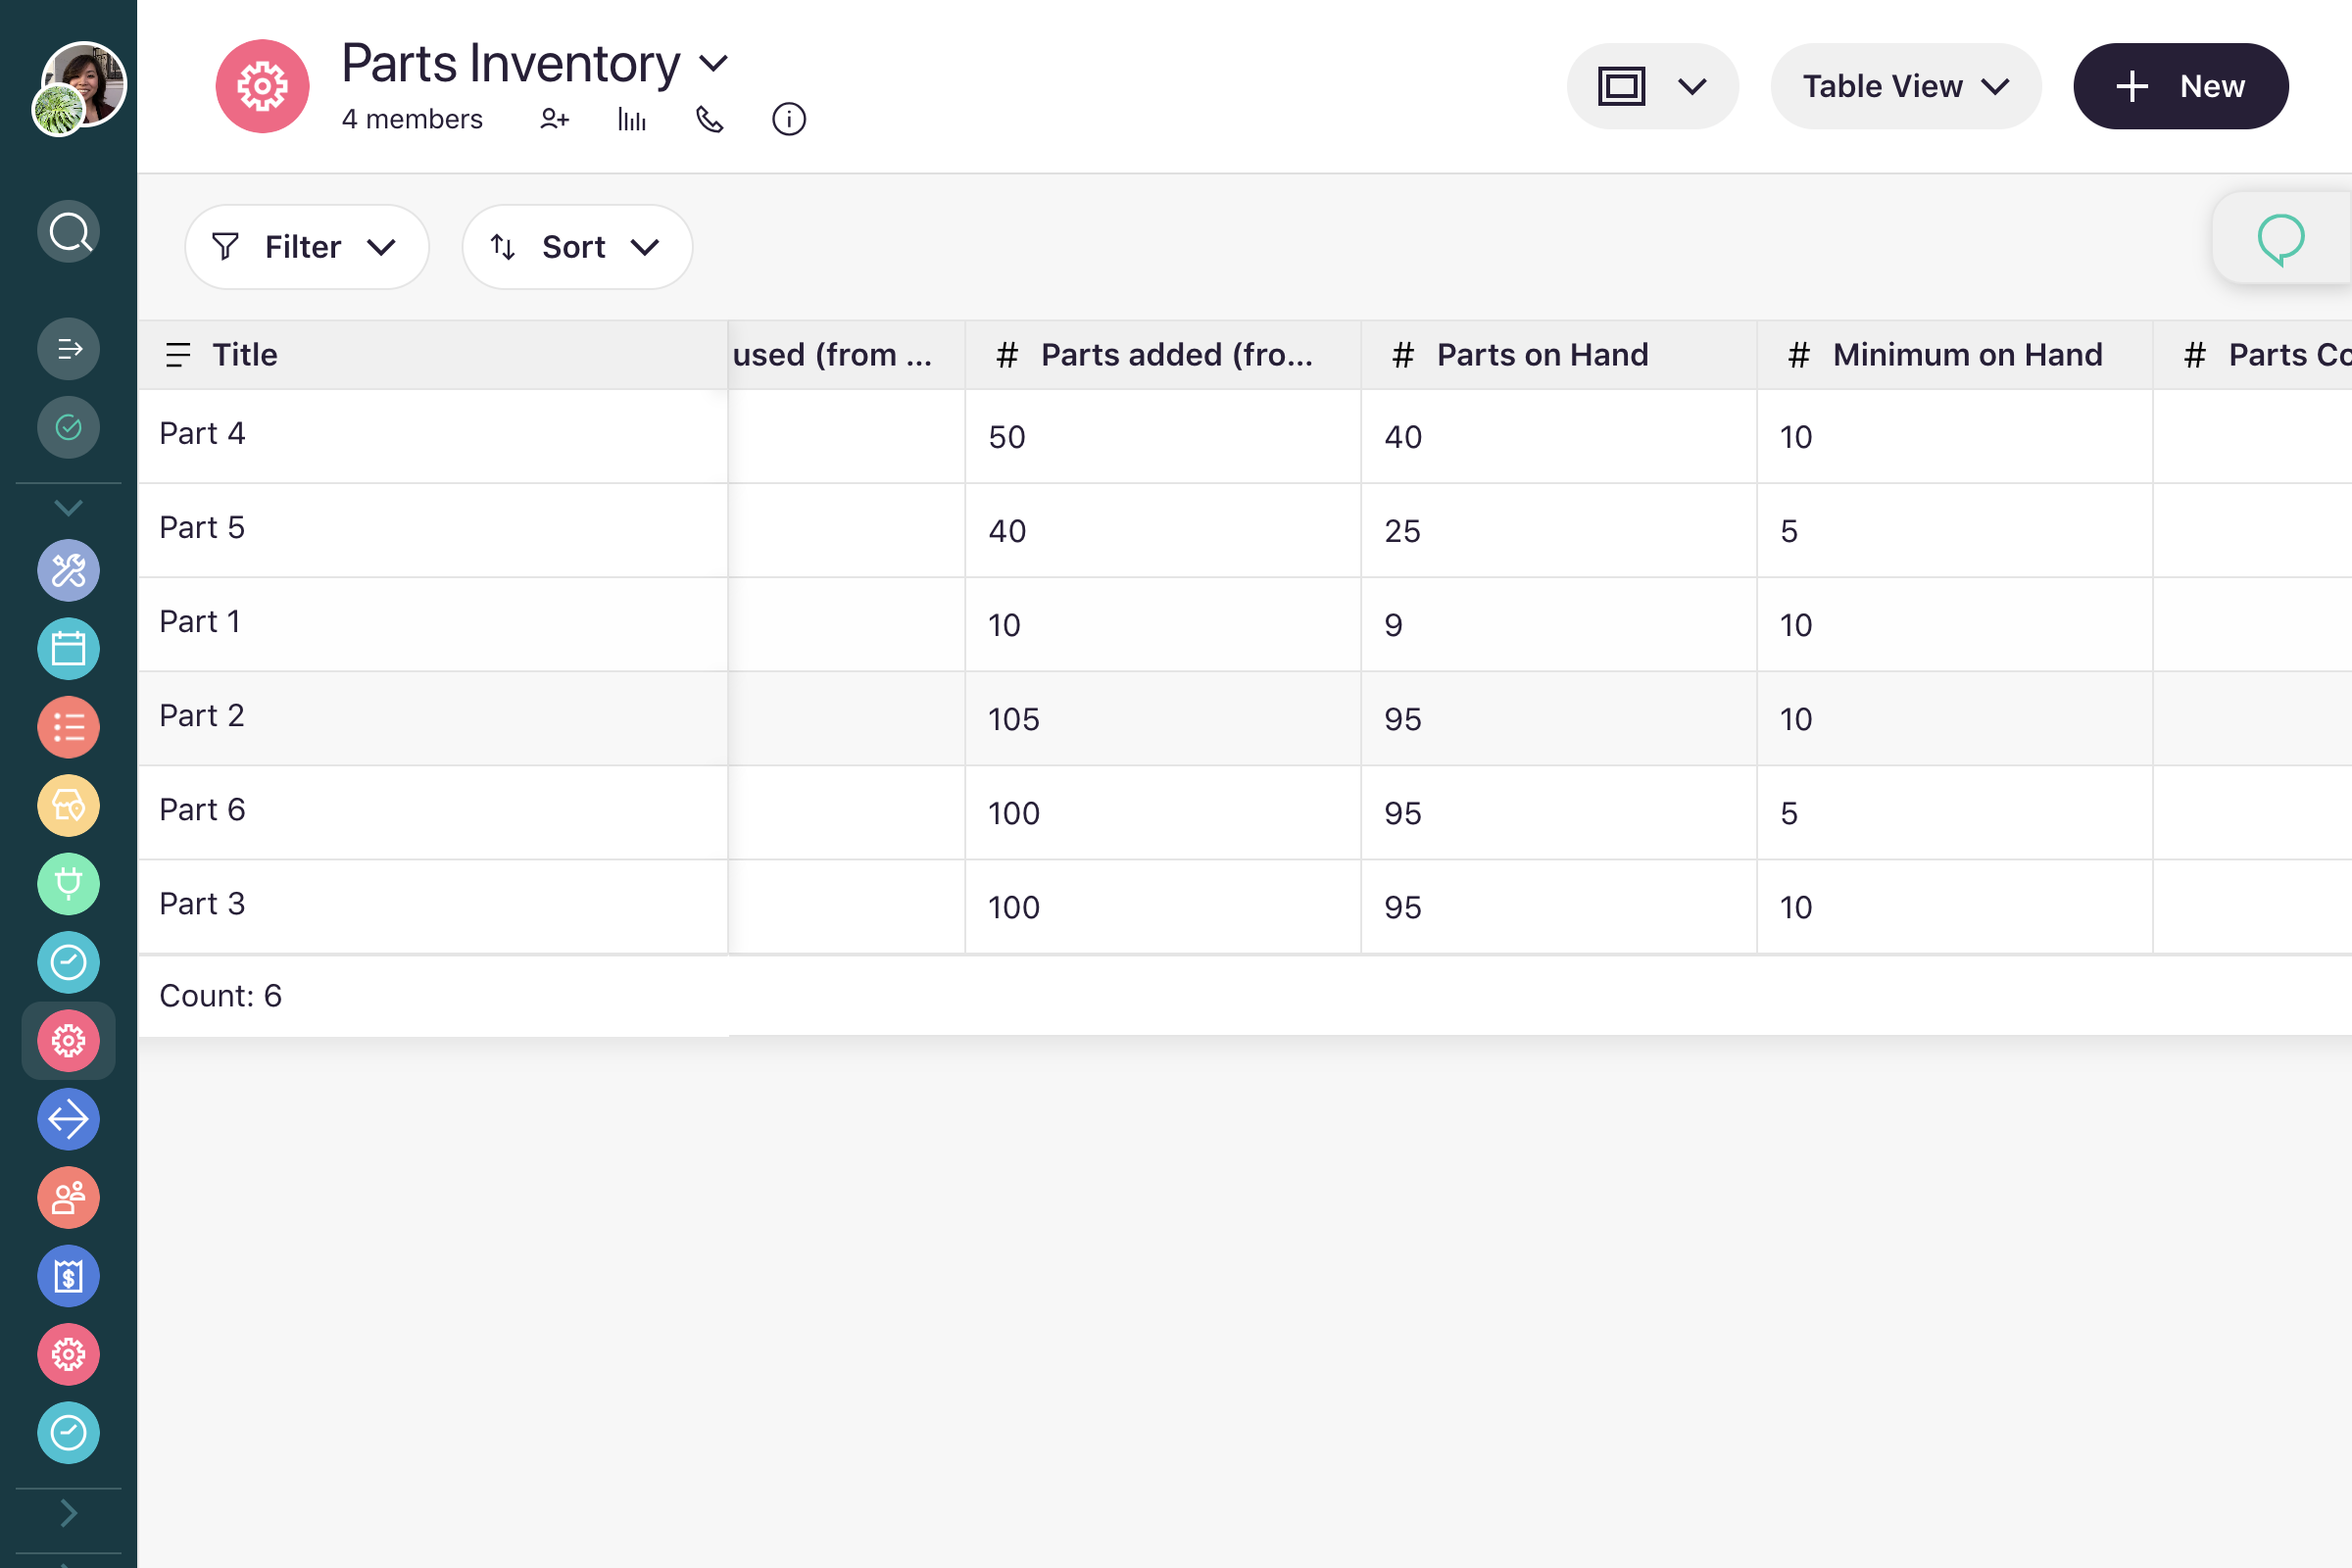This screenshot has width=2352, height=1568.
Task: Open the teal clock app above Parts Inventory
Action: [x=69, y=963]
